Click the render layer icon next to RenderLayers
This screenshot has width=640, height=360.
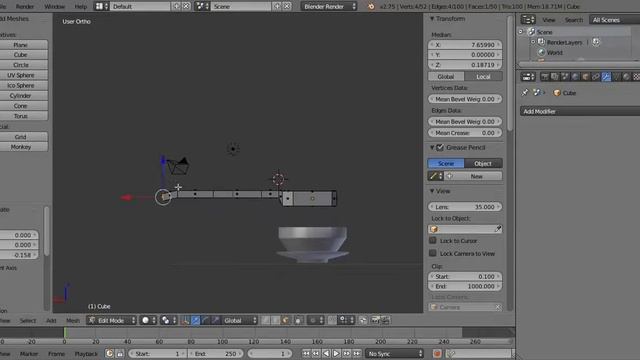pos(596,42)
